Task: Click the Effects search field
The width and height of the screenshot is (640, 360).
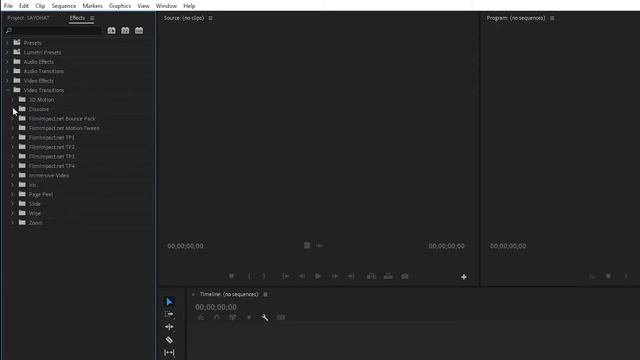Action: 53,31
